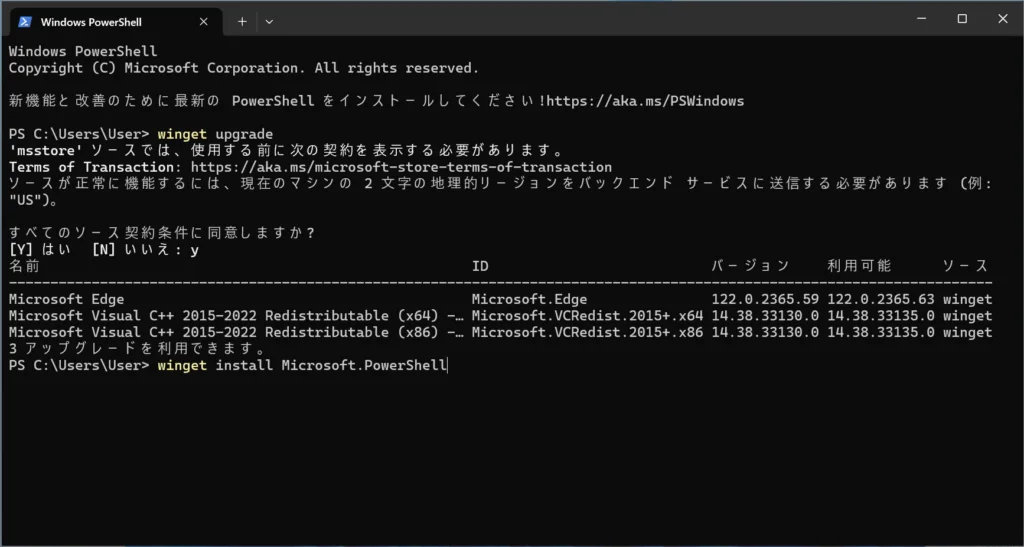Close the terminal window
Viewport: 1024px width, 547px height.
click(1002, 19)
